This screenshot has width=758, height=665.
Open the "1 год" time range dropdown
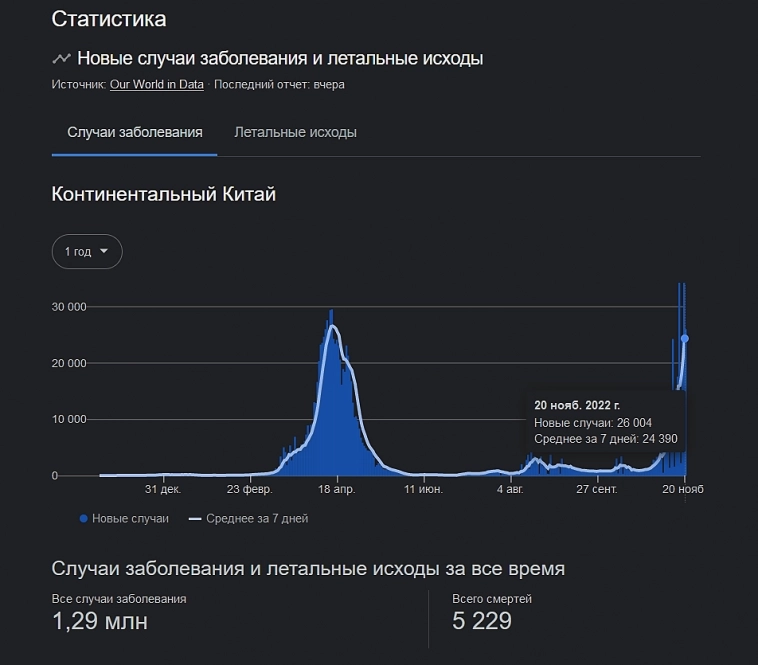87,252
